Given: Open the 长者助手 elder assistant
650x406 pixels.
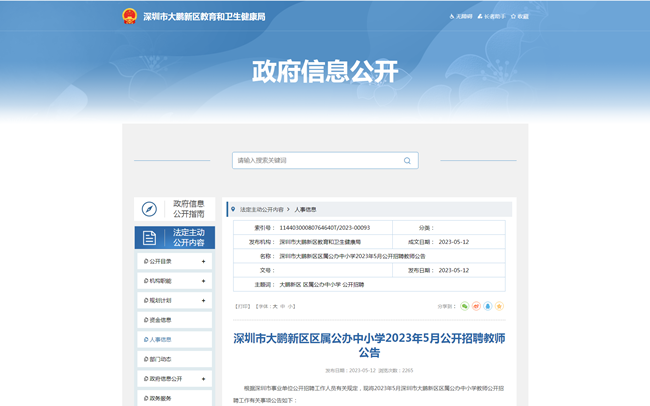Looking at the screenshot, I should click(x=491, y=17).
